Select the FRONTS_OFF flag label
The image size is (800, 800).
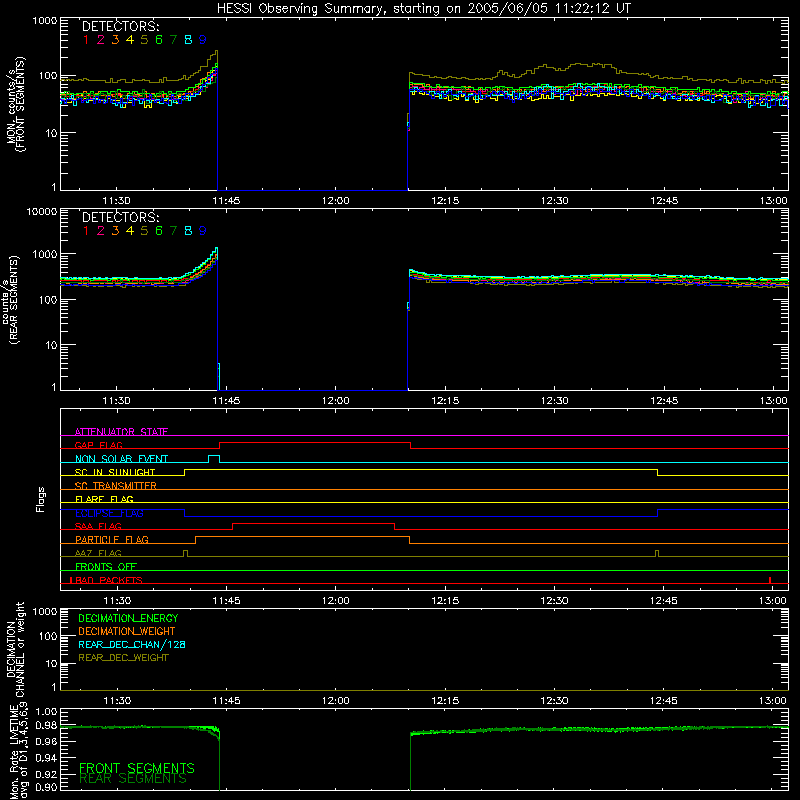tap(106, 566)
